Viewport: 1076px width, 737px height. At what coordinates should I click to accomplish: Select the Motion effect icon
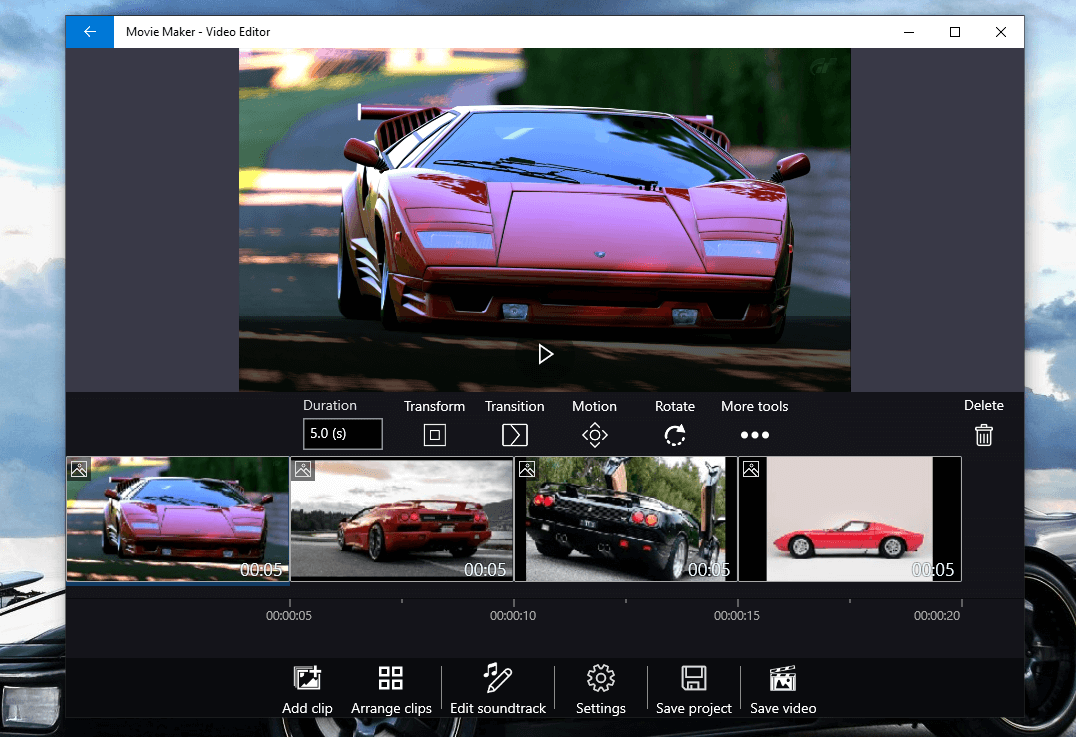[594, 434]
